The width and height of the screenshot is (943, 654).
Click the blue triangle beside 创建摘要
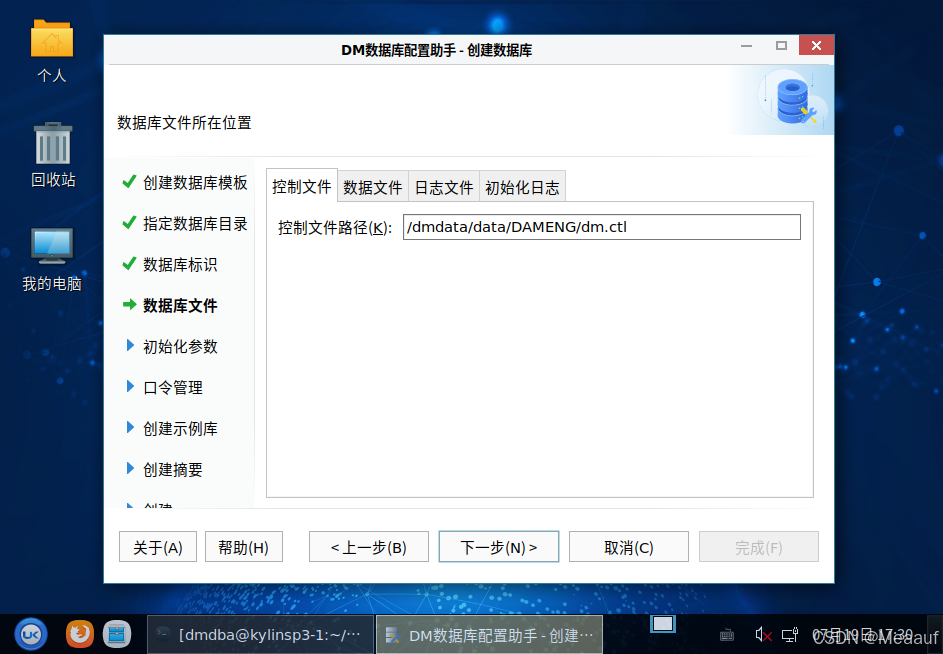[x=130, y=468]
